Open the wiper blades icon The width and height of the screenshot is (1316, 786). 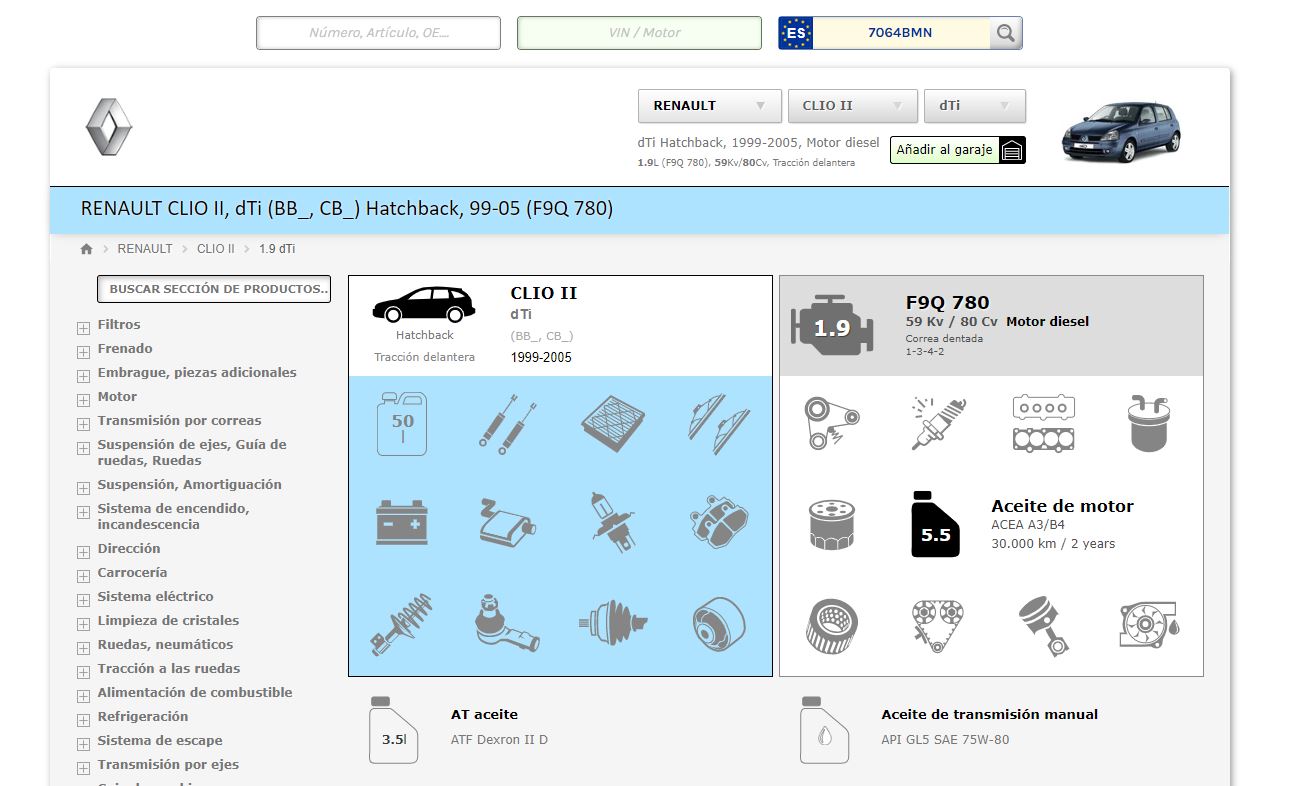(718, 423)
